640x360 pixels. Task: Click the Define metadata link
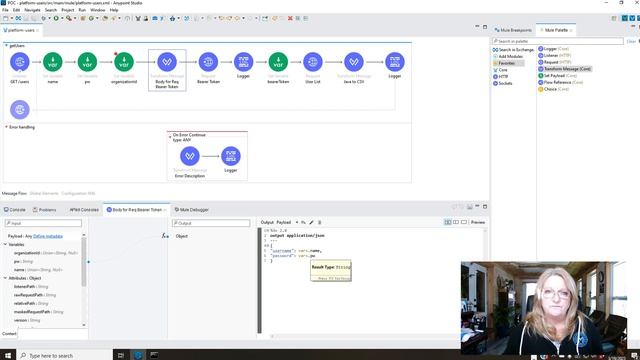click(x=48, y=236)
